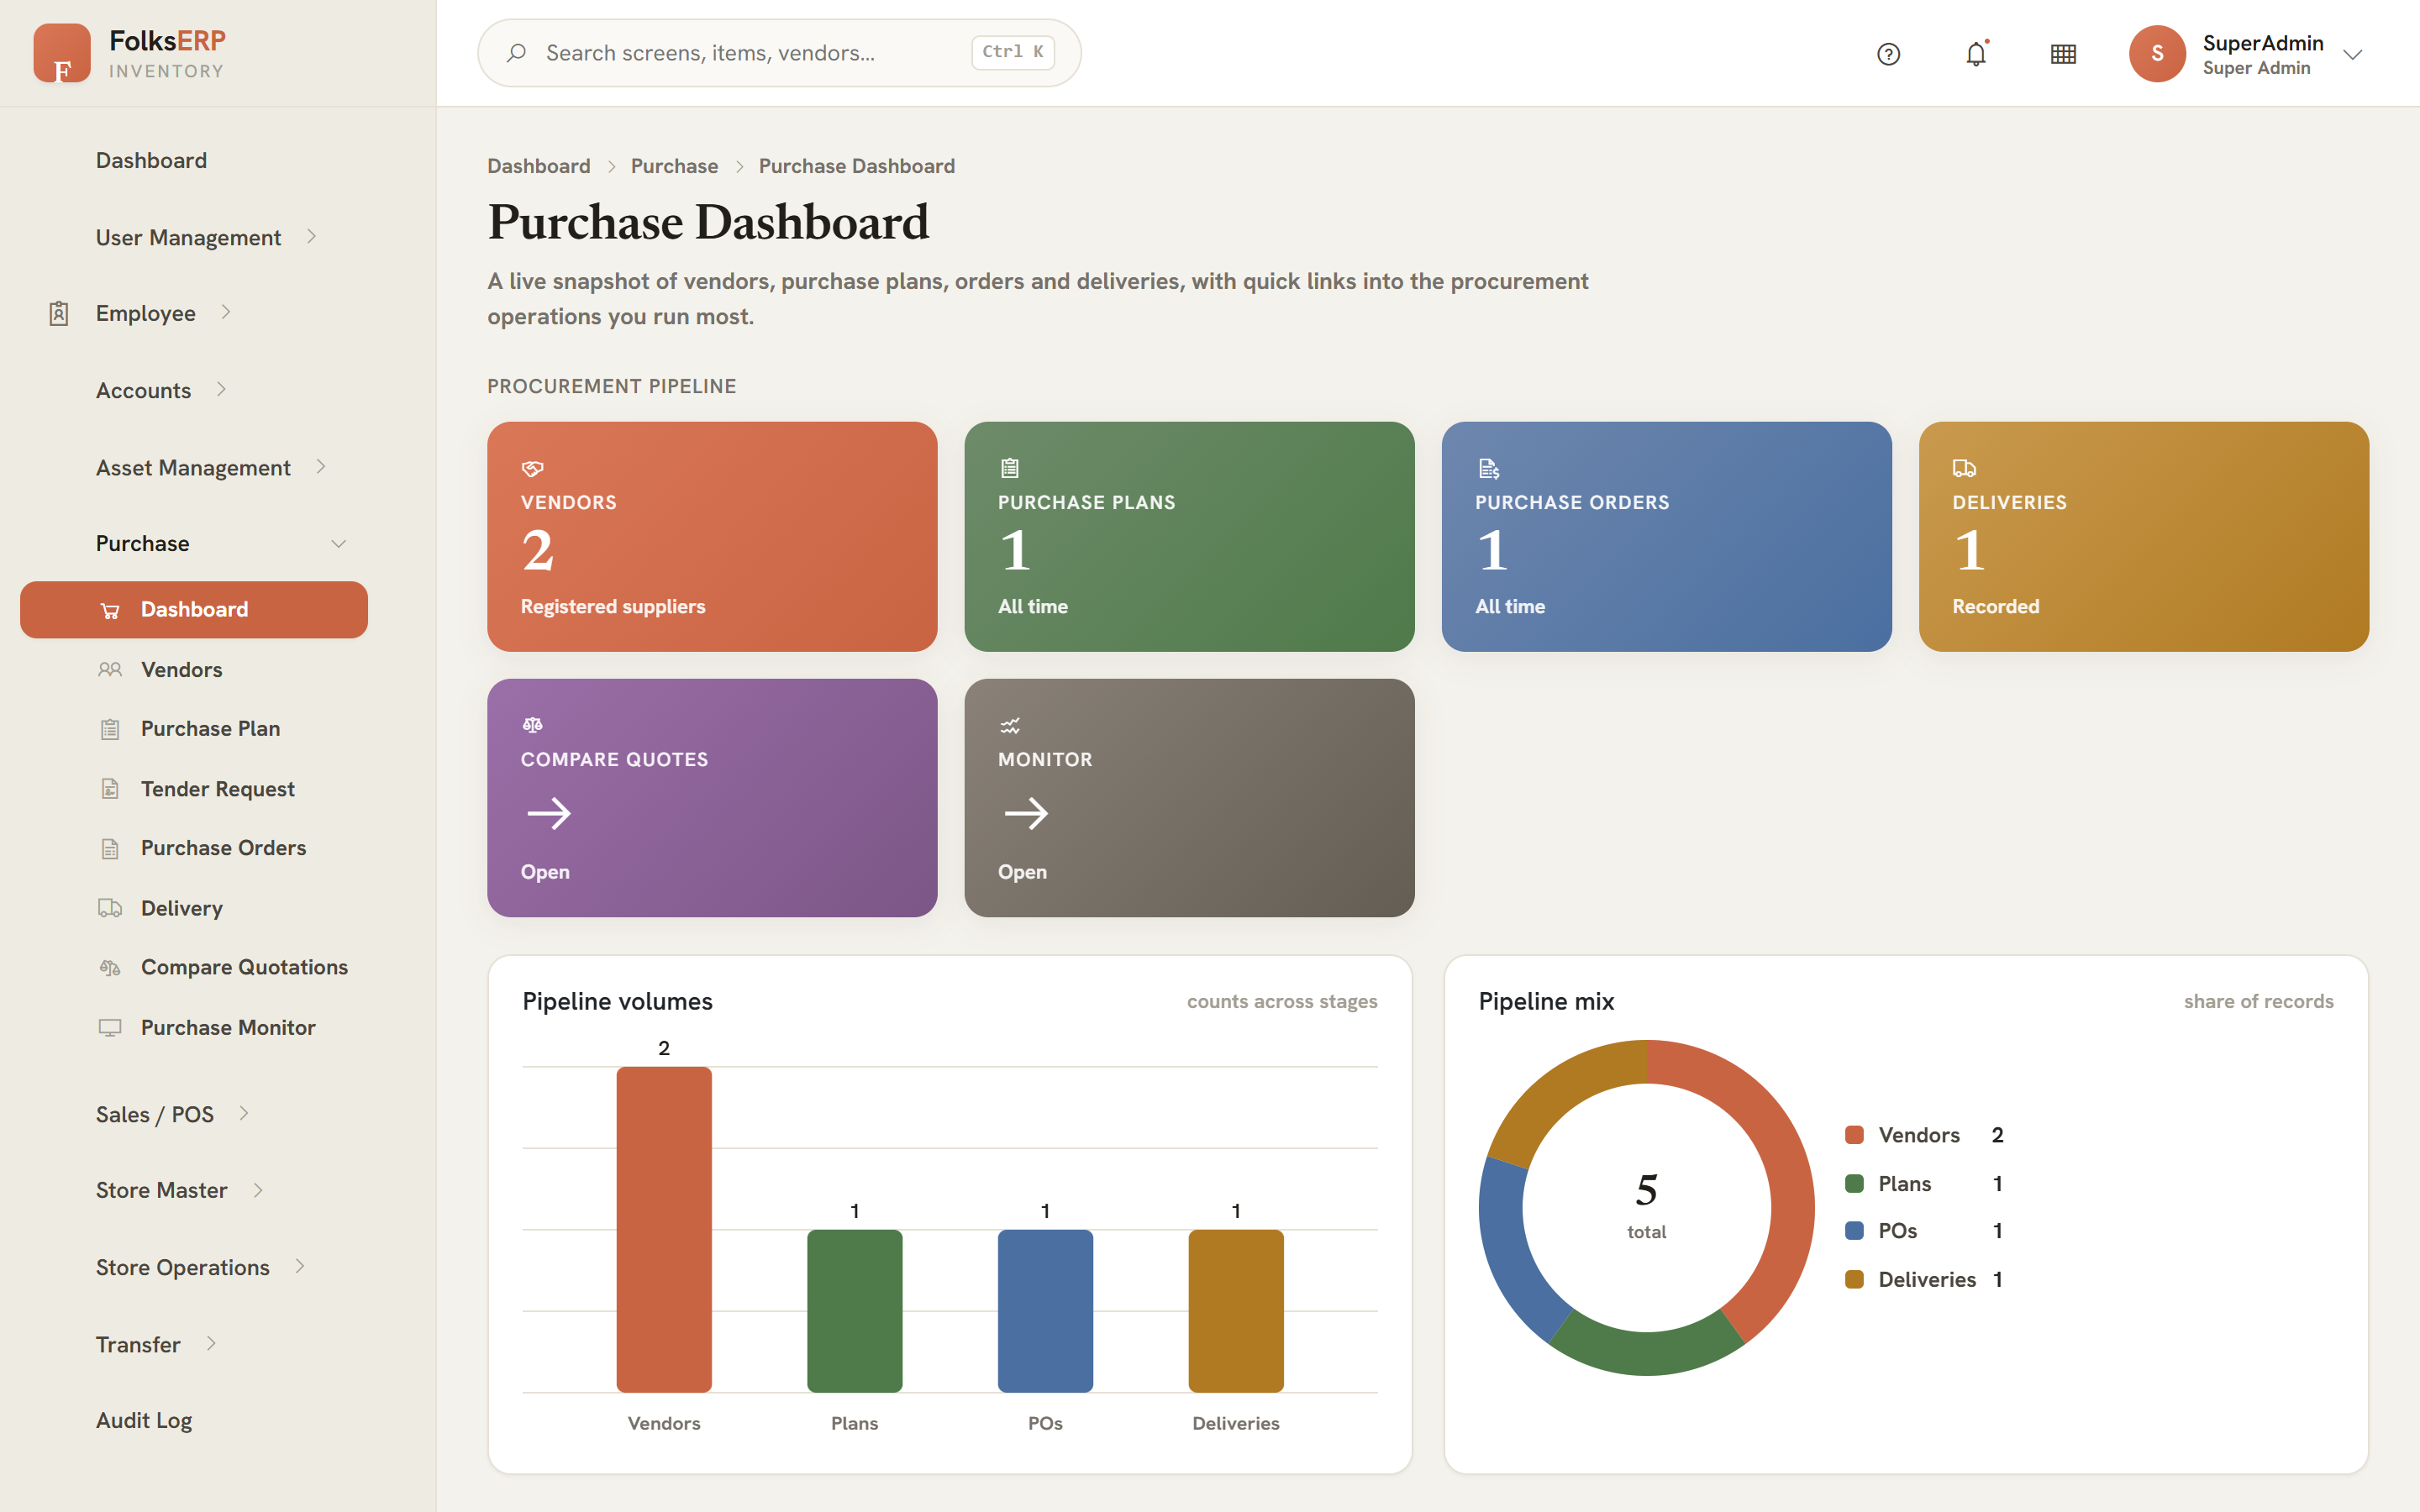This screenshot has height=1512, width=2420.
Task: Open the Purchase Plans stat card
Action: [x=1189, y=537]
